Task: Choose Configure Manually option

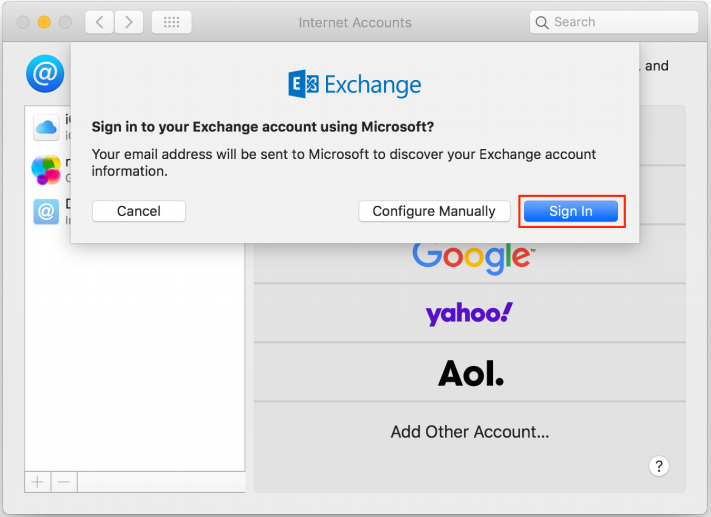Action: pos(434,211)
